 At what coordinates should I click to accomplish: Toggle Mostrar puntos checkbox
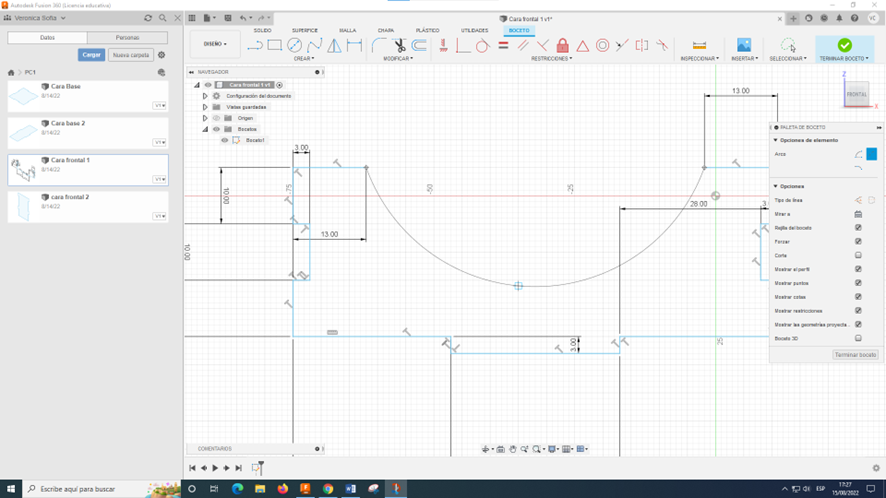858,283
